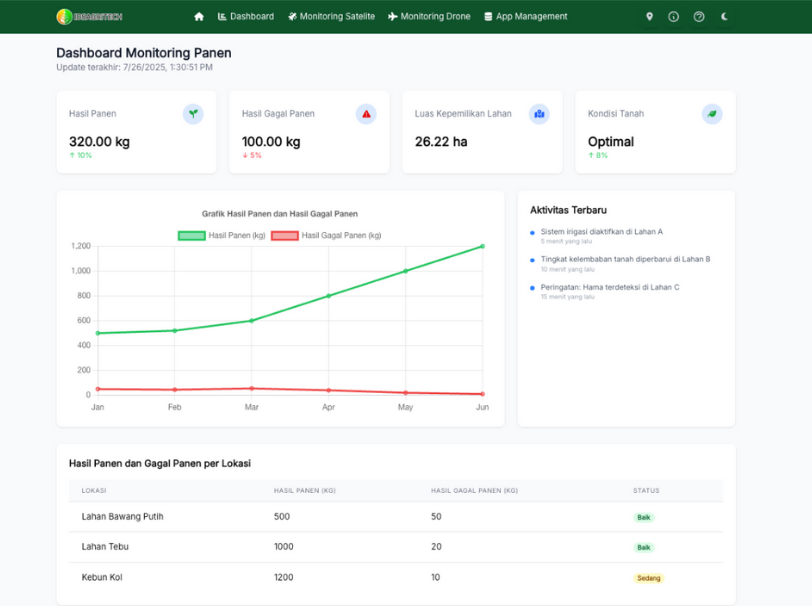Toggle Hasil Panen (kg) legend series
812x606 pixels.
[221, 235]
